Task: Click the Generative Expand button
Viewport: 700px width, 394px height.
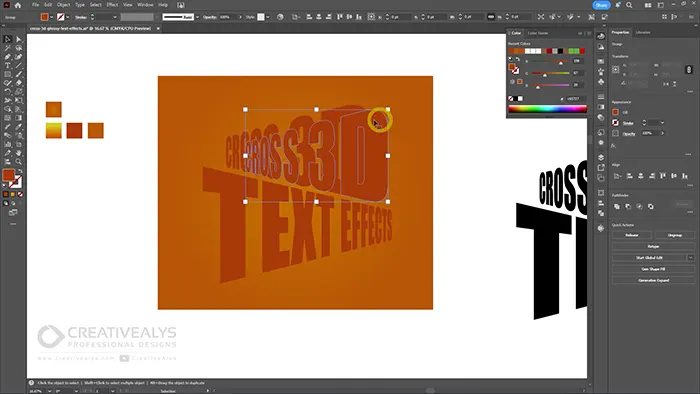Action: coord(653,280)
